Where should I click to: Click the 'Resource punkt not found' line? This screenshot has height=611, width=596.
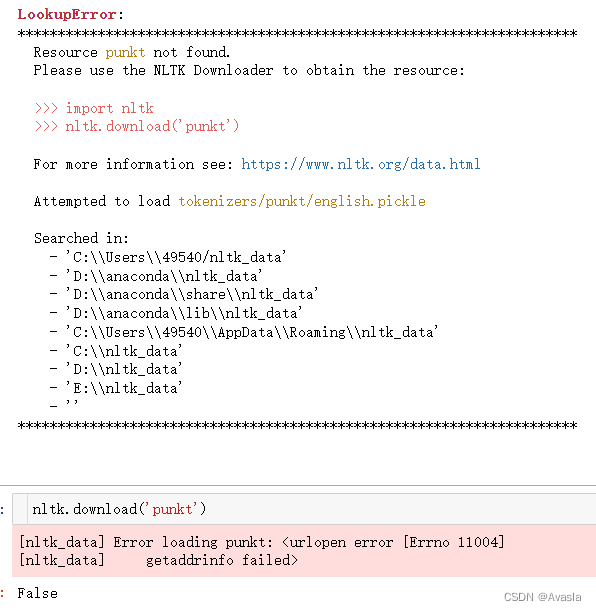132,52
